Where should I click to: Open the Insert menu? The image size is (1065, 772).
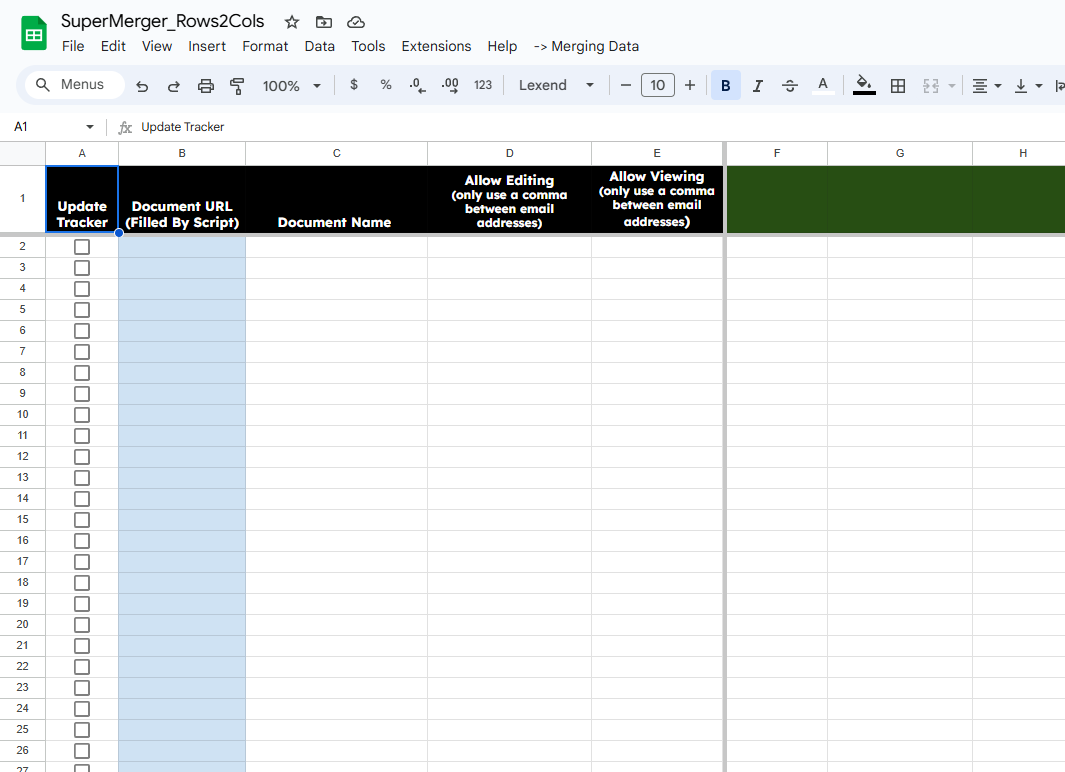207,46
